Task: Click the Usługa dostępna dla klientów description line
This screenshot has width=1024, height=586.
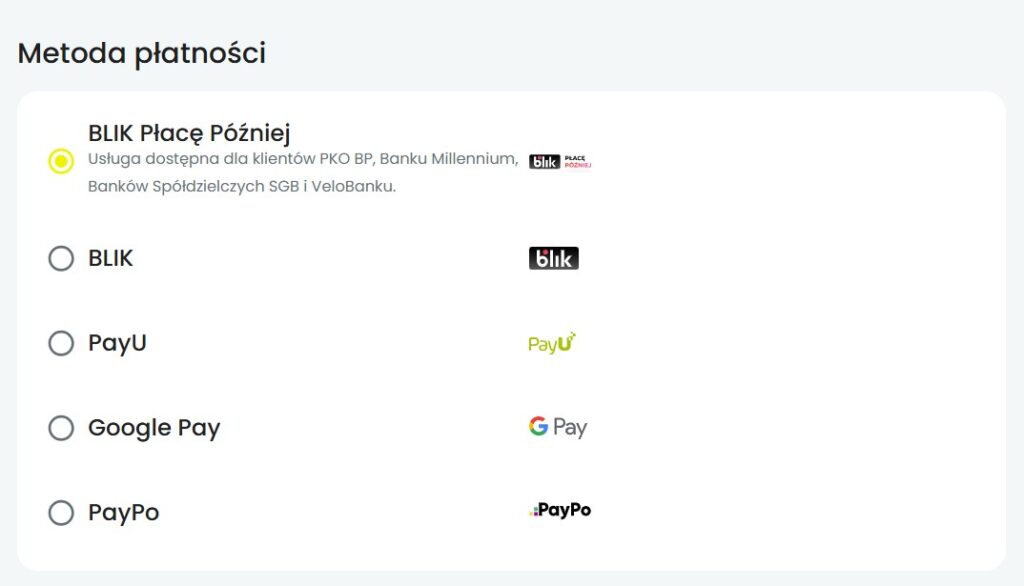Action: tap(303, 159)
